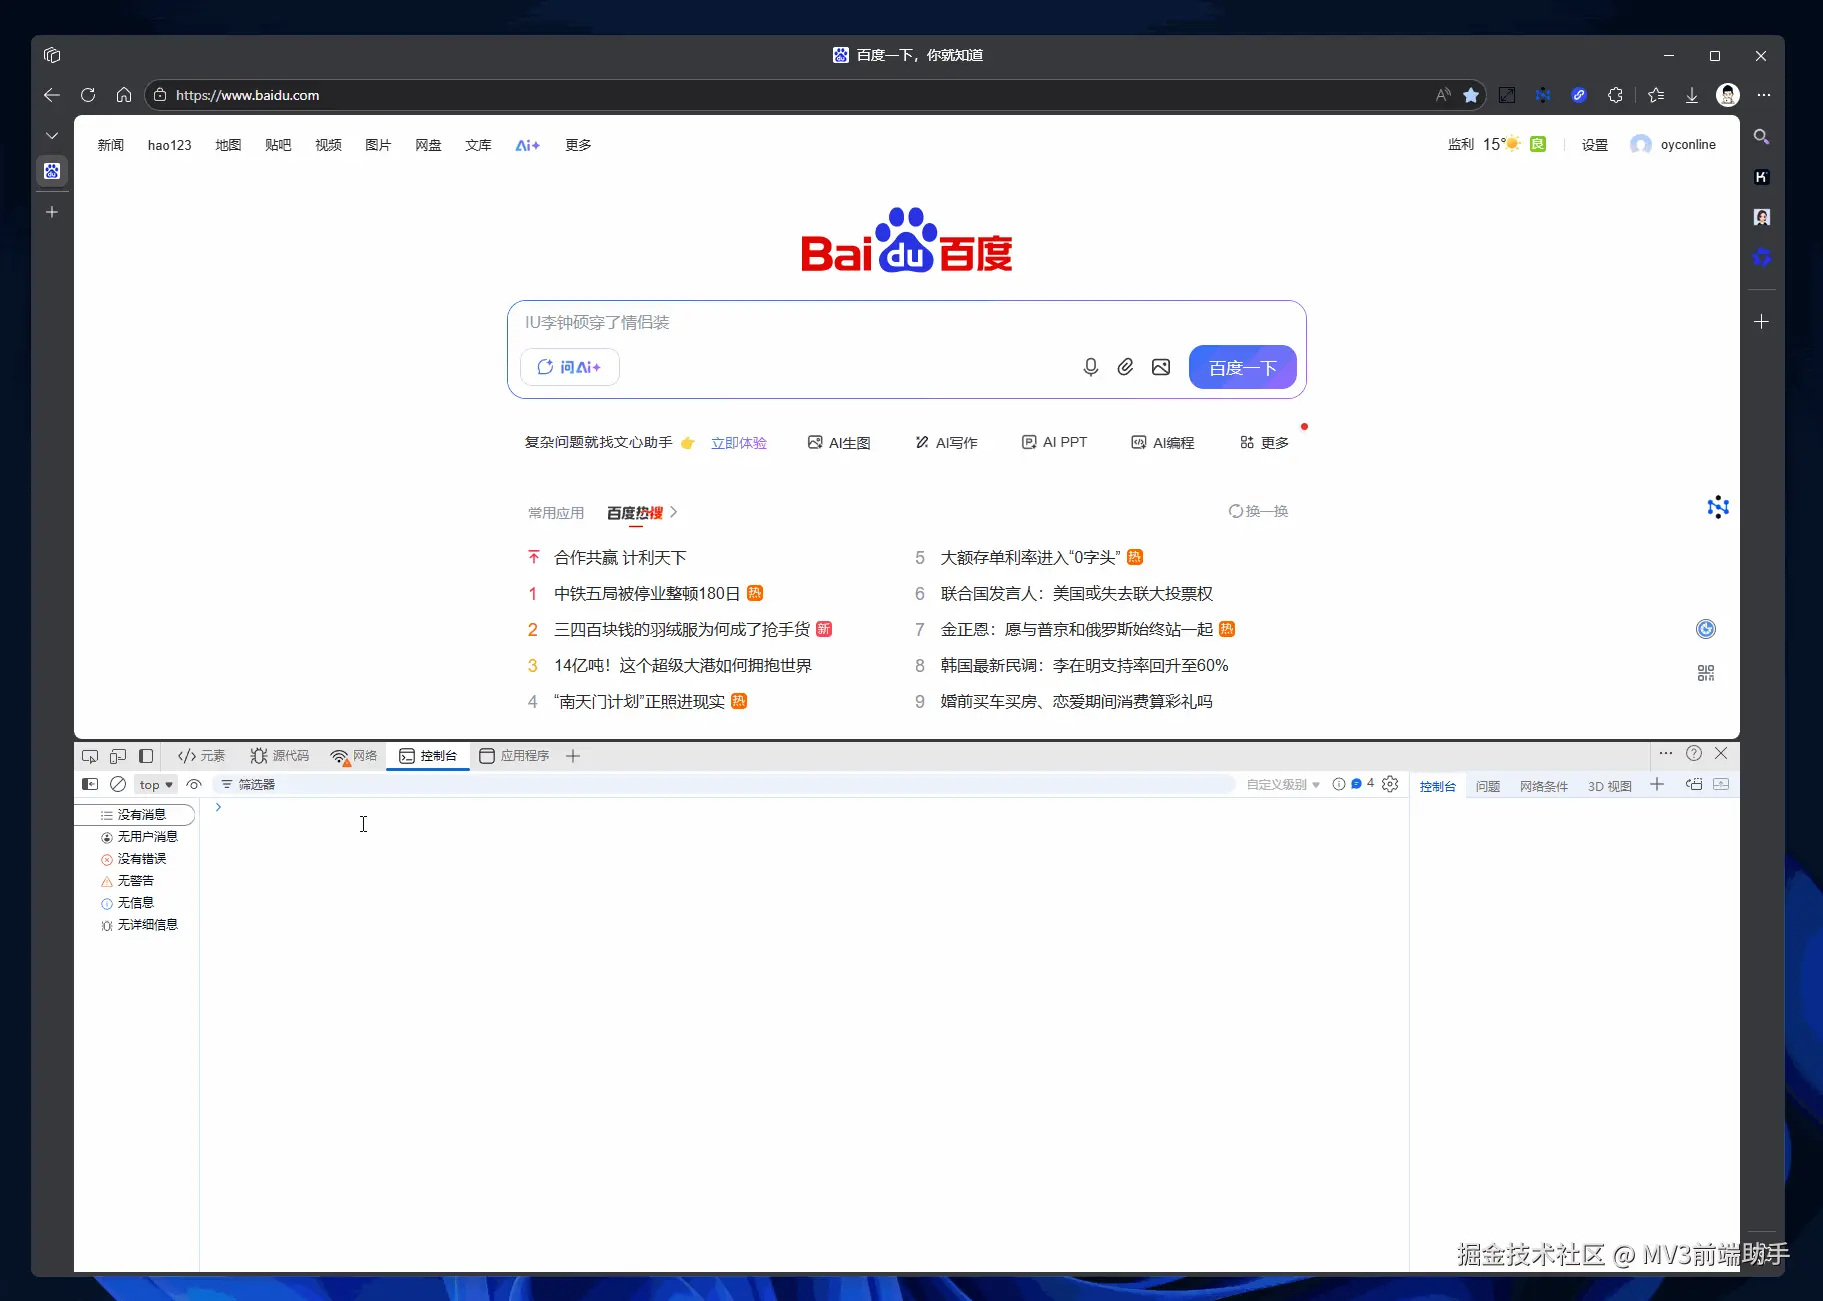The height and width of the screenshot is (1301, 1823).
Task: Click the read aloud icon in address bar
Action: click(x=1443, y=95)
